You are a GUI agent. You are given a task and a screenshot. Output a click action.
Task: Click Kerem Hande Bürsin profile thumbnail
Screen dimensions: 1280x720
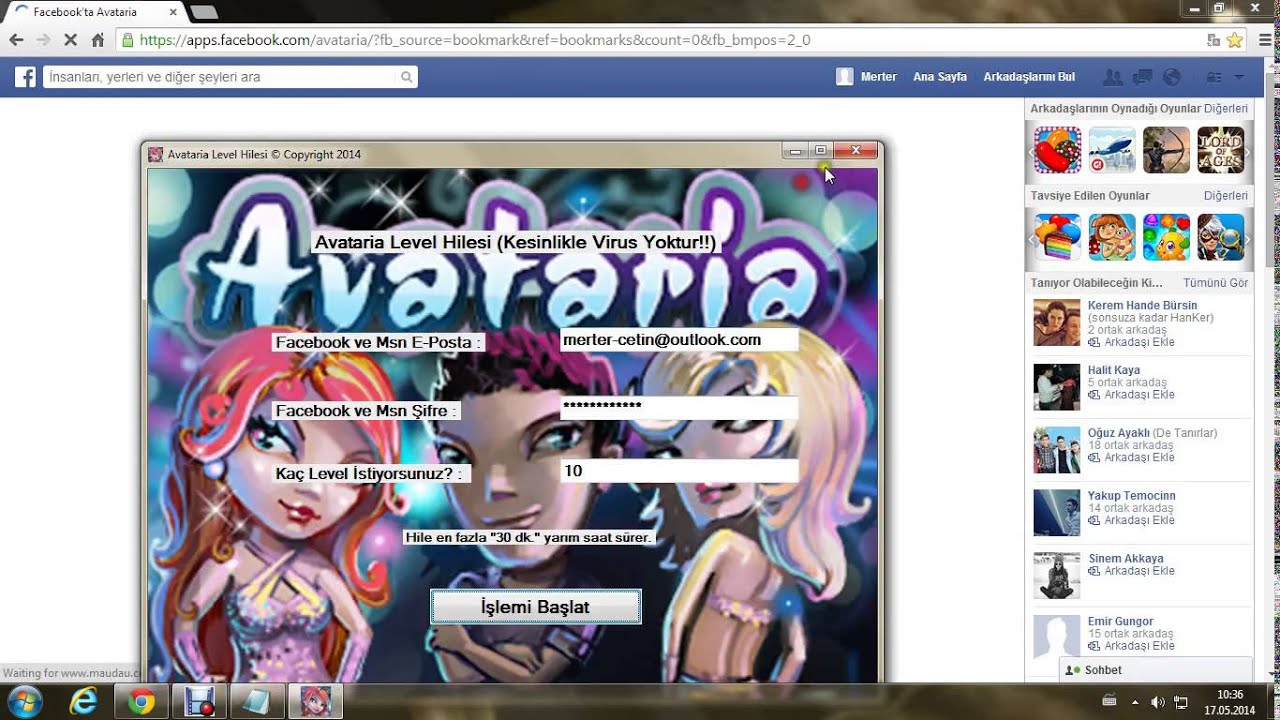(1057, 322)
